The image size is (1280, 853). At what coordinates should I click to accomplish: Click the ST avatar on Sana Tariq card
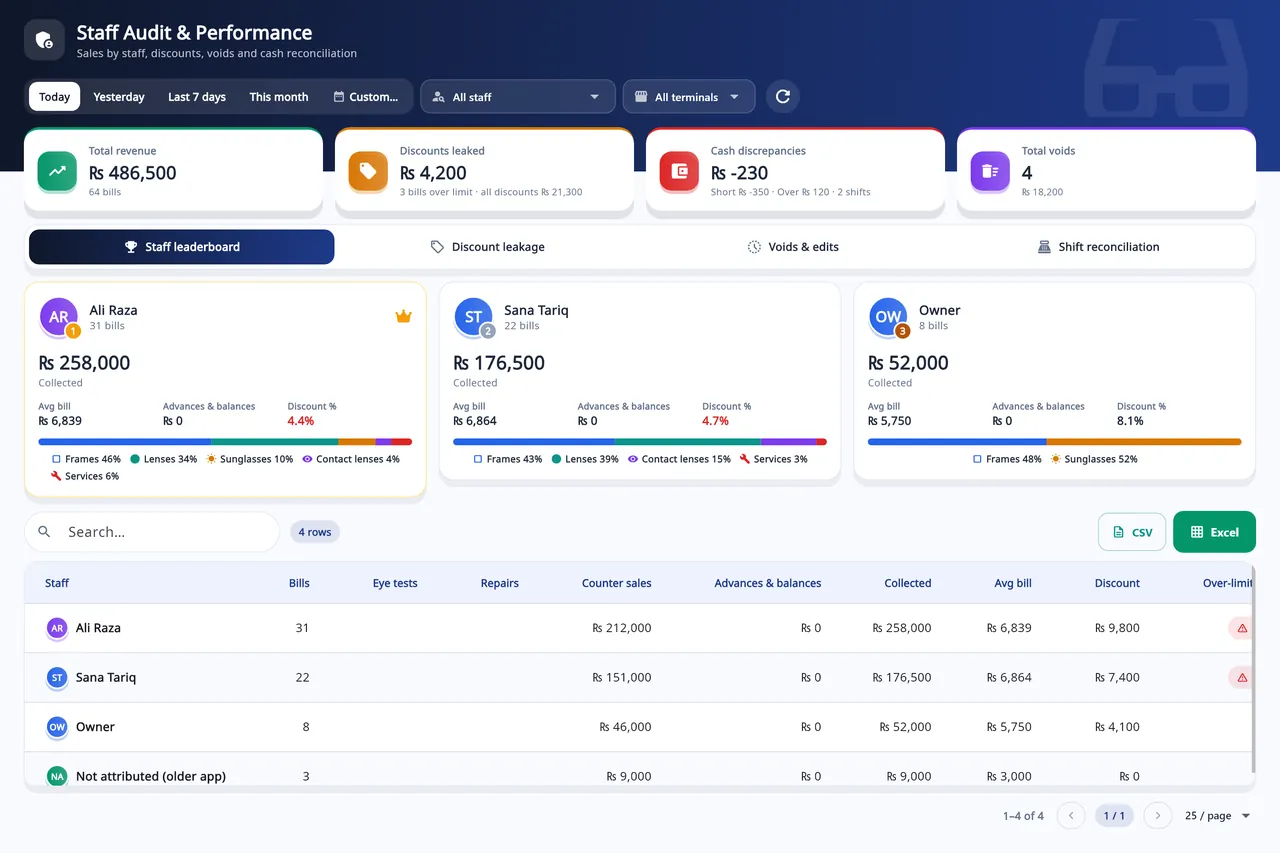pyautogui.click(x=473, y=316)
